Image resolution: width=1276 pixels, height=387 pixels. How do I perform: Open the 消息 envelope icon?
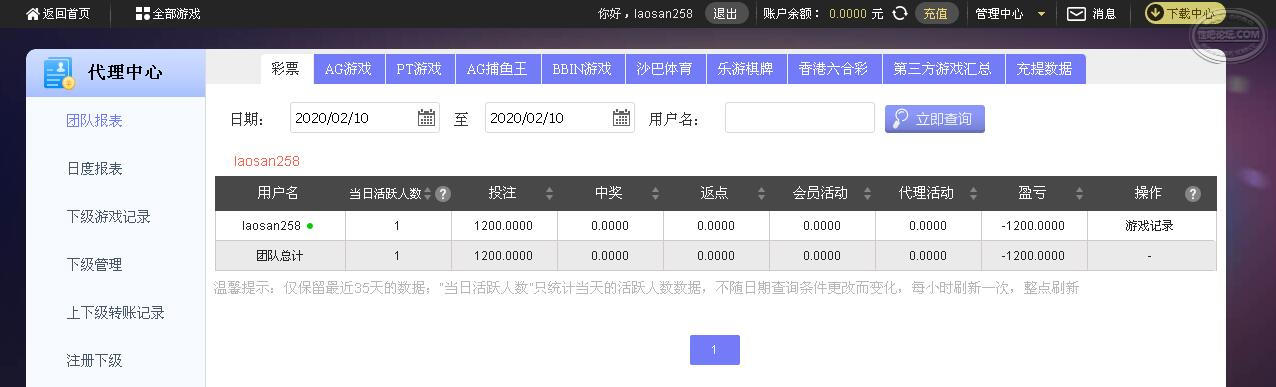(1076, 14)
